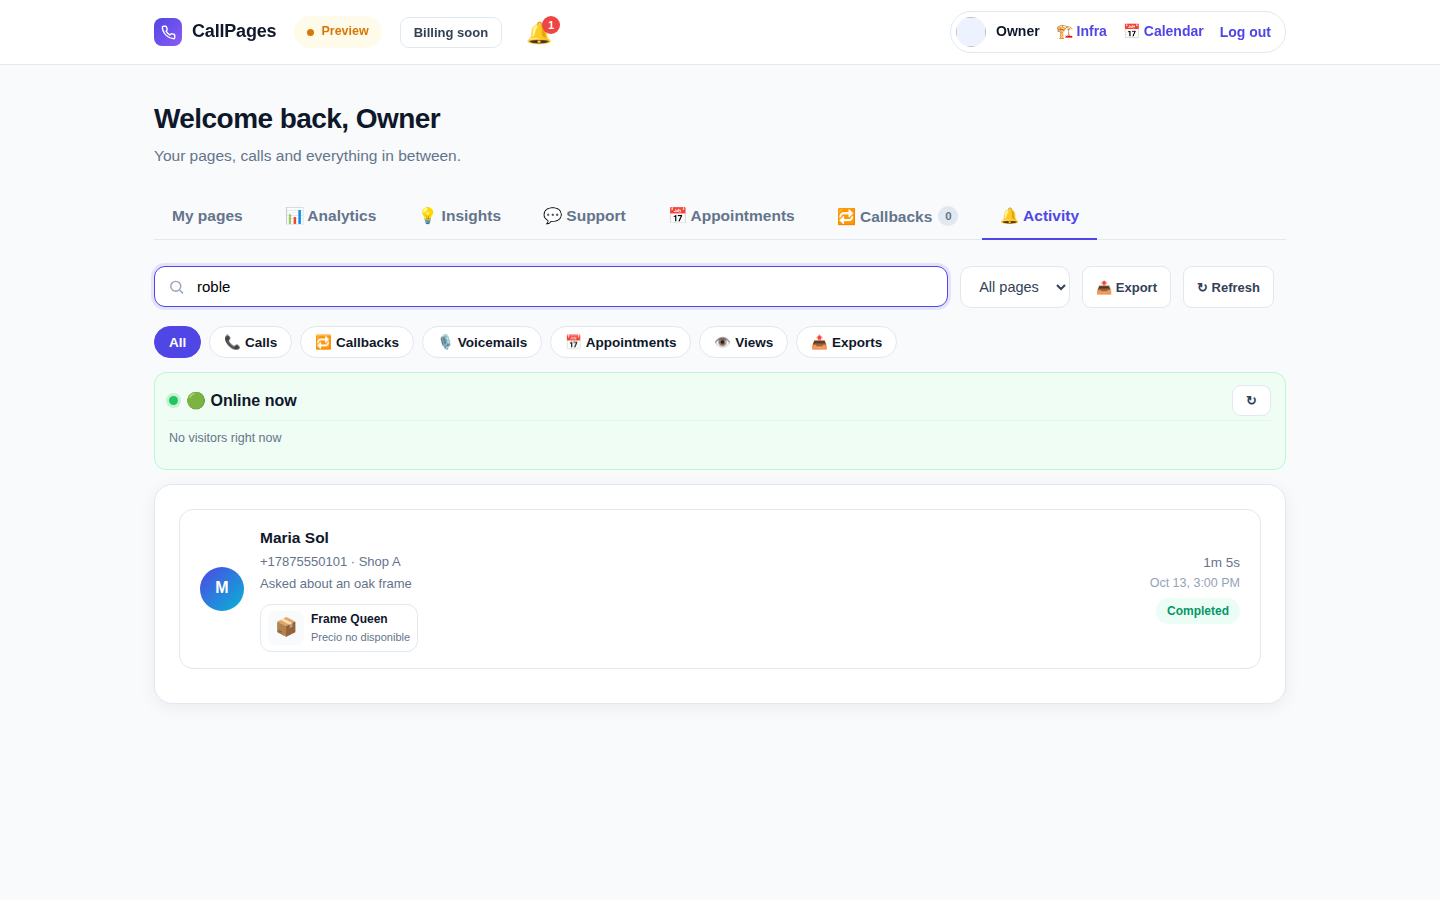This screenshot has width=1440, height=900.
Task: Expand the All pages dropdown
Action: (x=1015, y=287)
